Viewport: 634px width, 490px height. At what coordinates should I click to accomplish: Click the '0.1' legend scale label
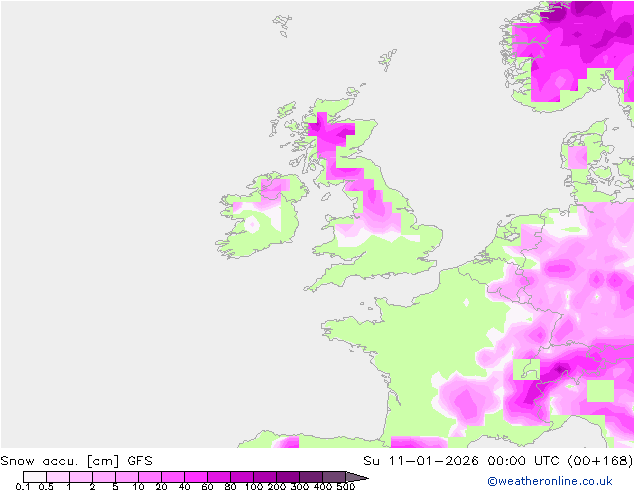pos(22,486)
